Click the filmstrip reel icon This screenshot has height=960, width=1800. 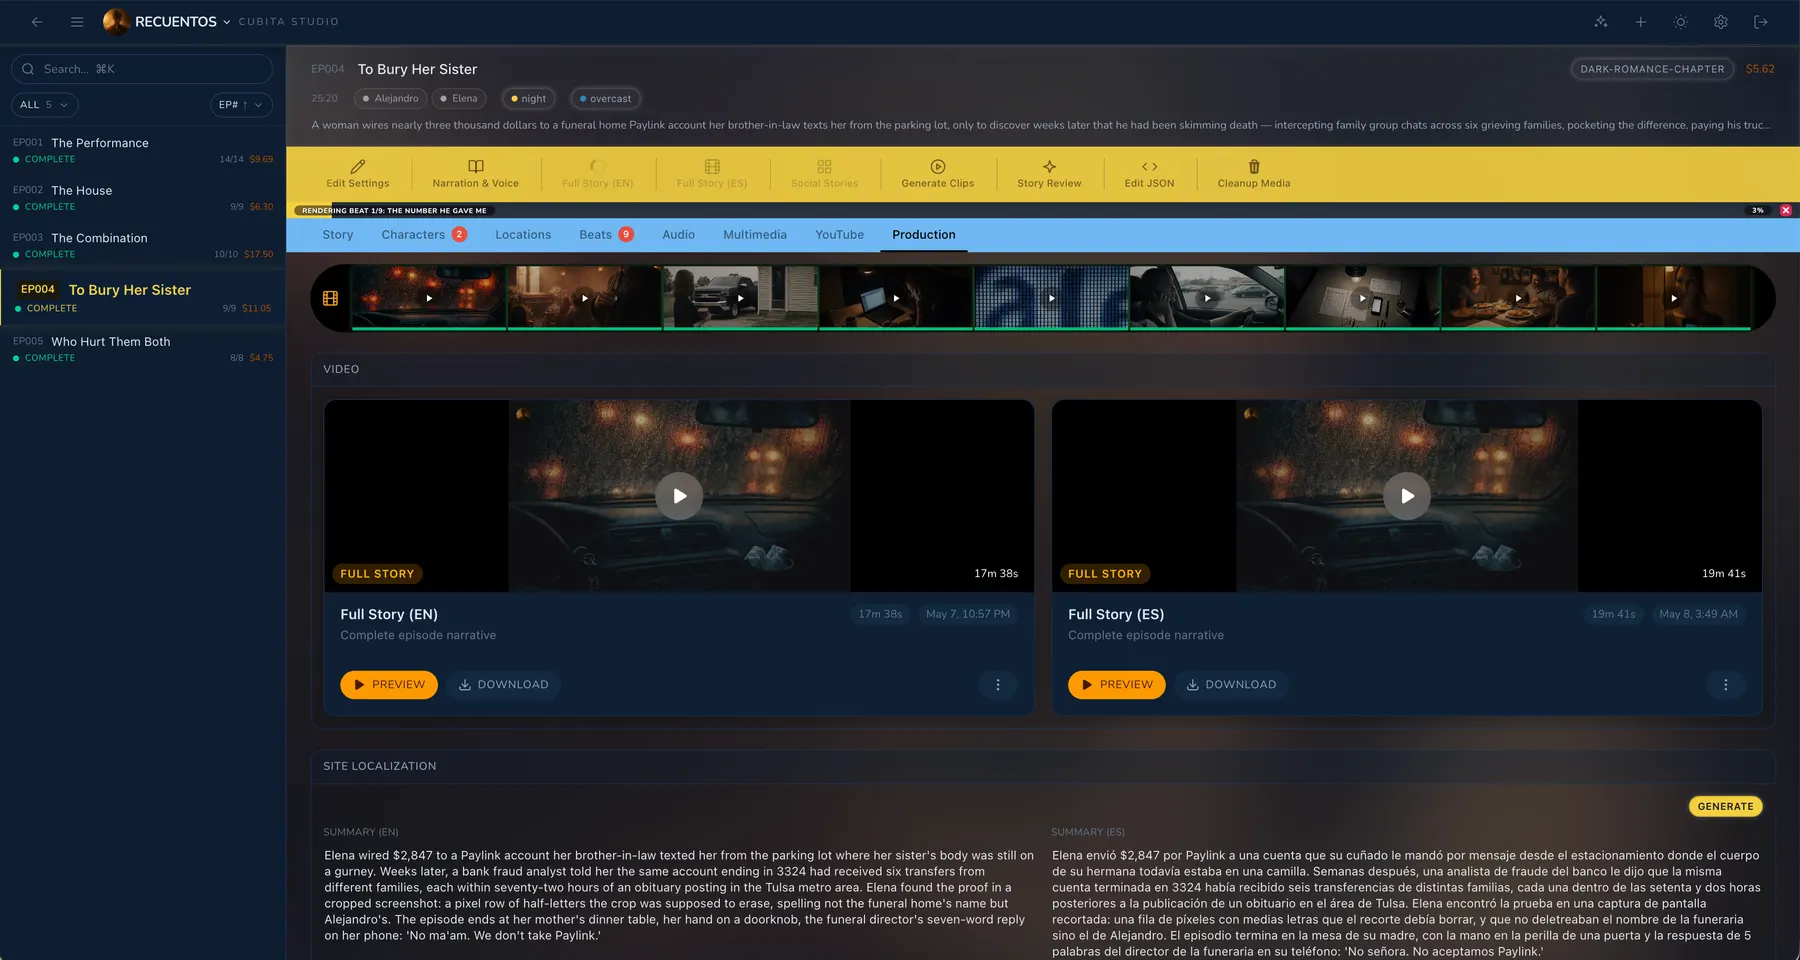click(x=330, y=298)
